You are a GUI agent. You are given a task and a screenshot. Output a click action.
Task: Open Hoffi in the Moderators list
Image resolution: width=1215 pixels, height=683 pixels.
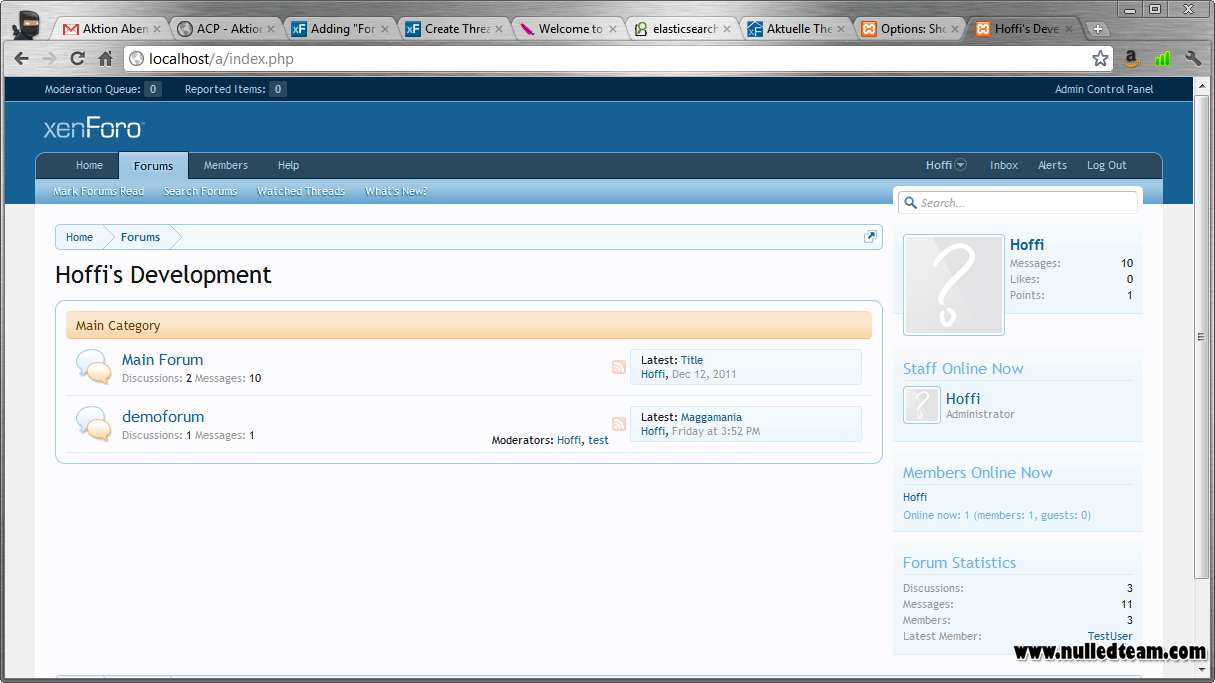pyautogui.click(x=569, y=440)
